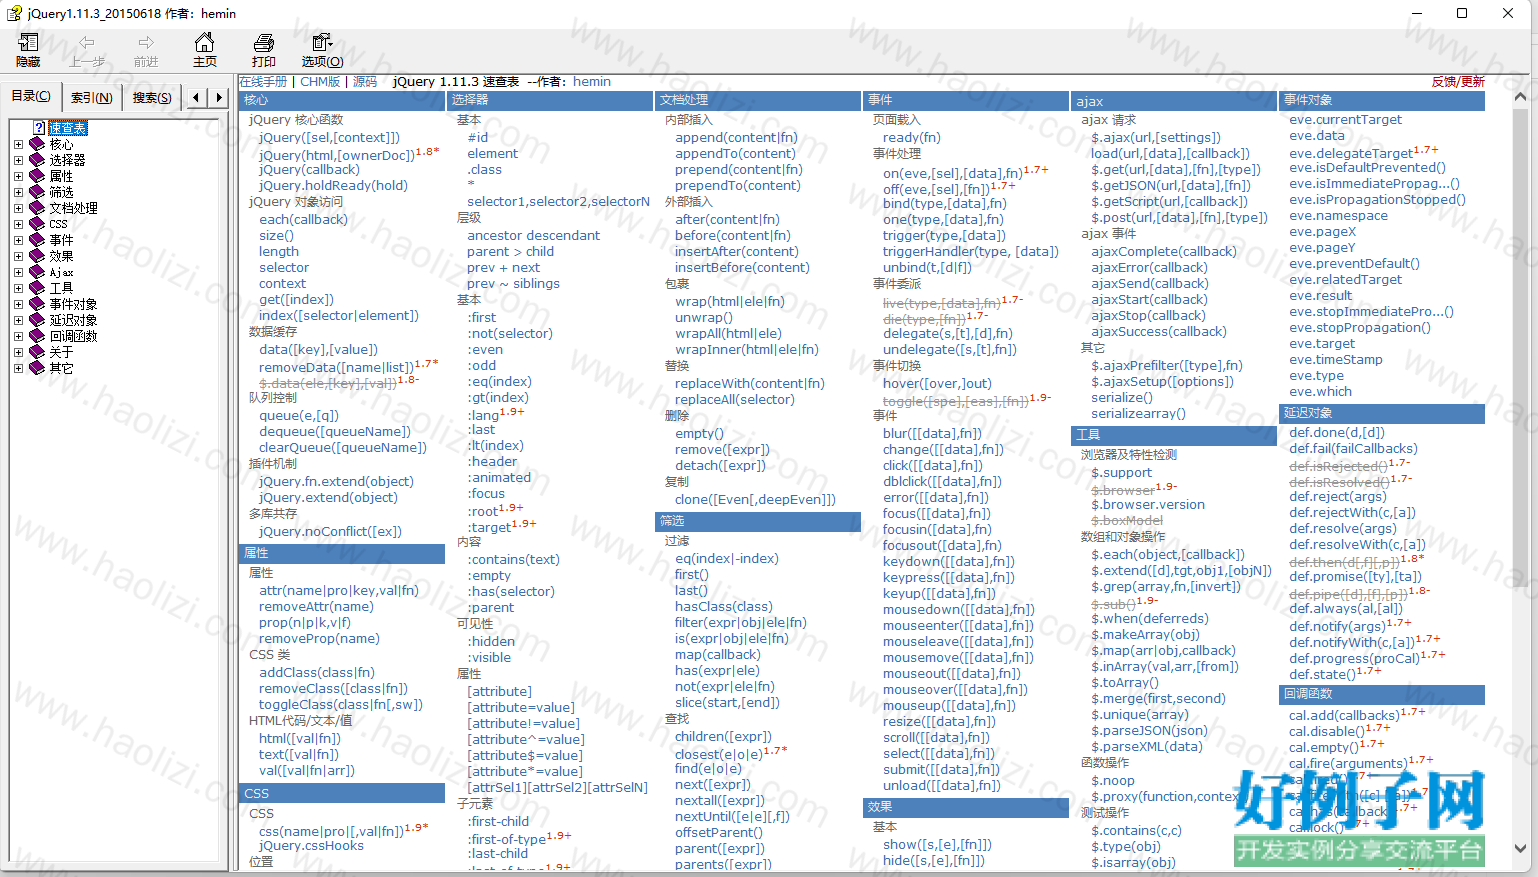Switch to the 搜索(S) tab
The height and width of the screenshot is (877, 1538).
pos(152,97)
